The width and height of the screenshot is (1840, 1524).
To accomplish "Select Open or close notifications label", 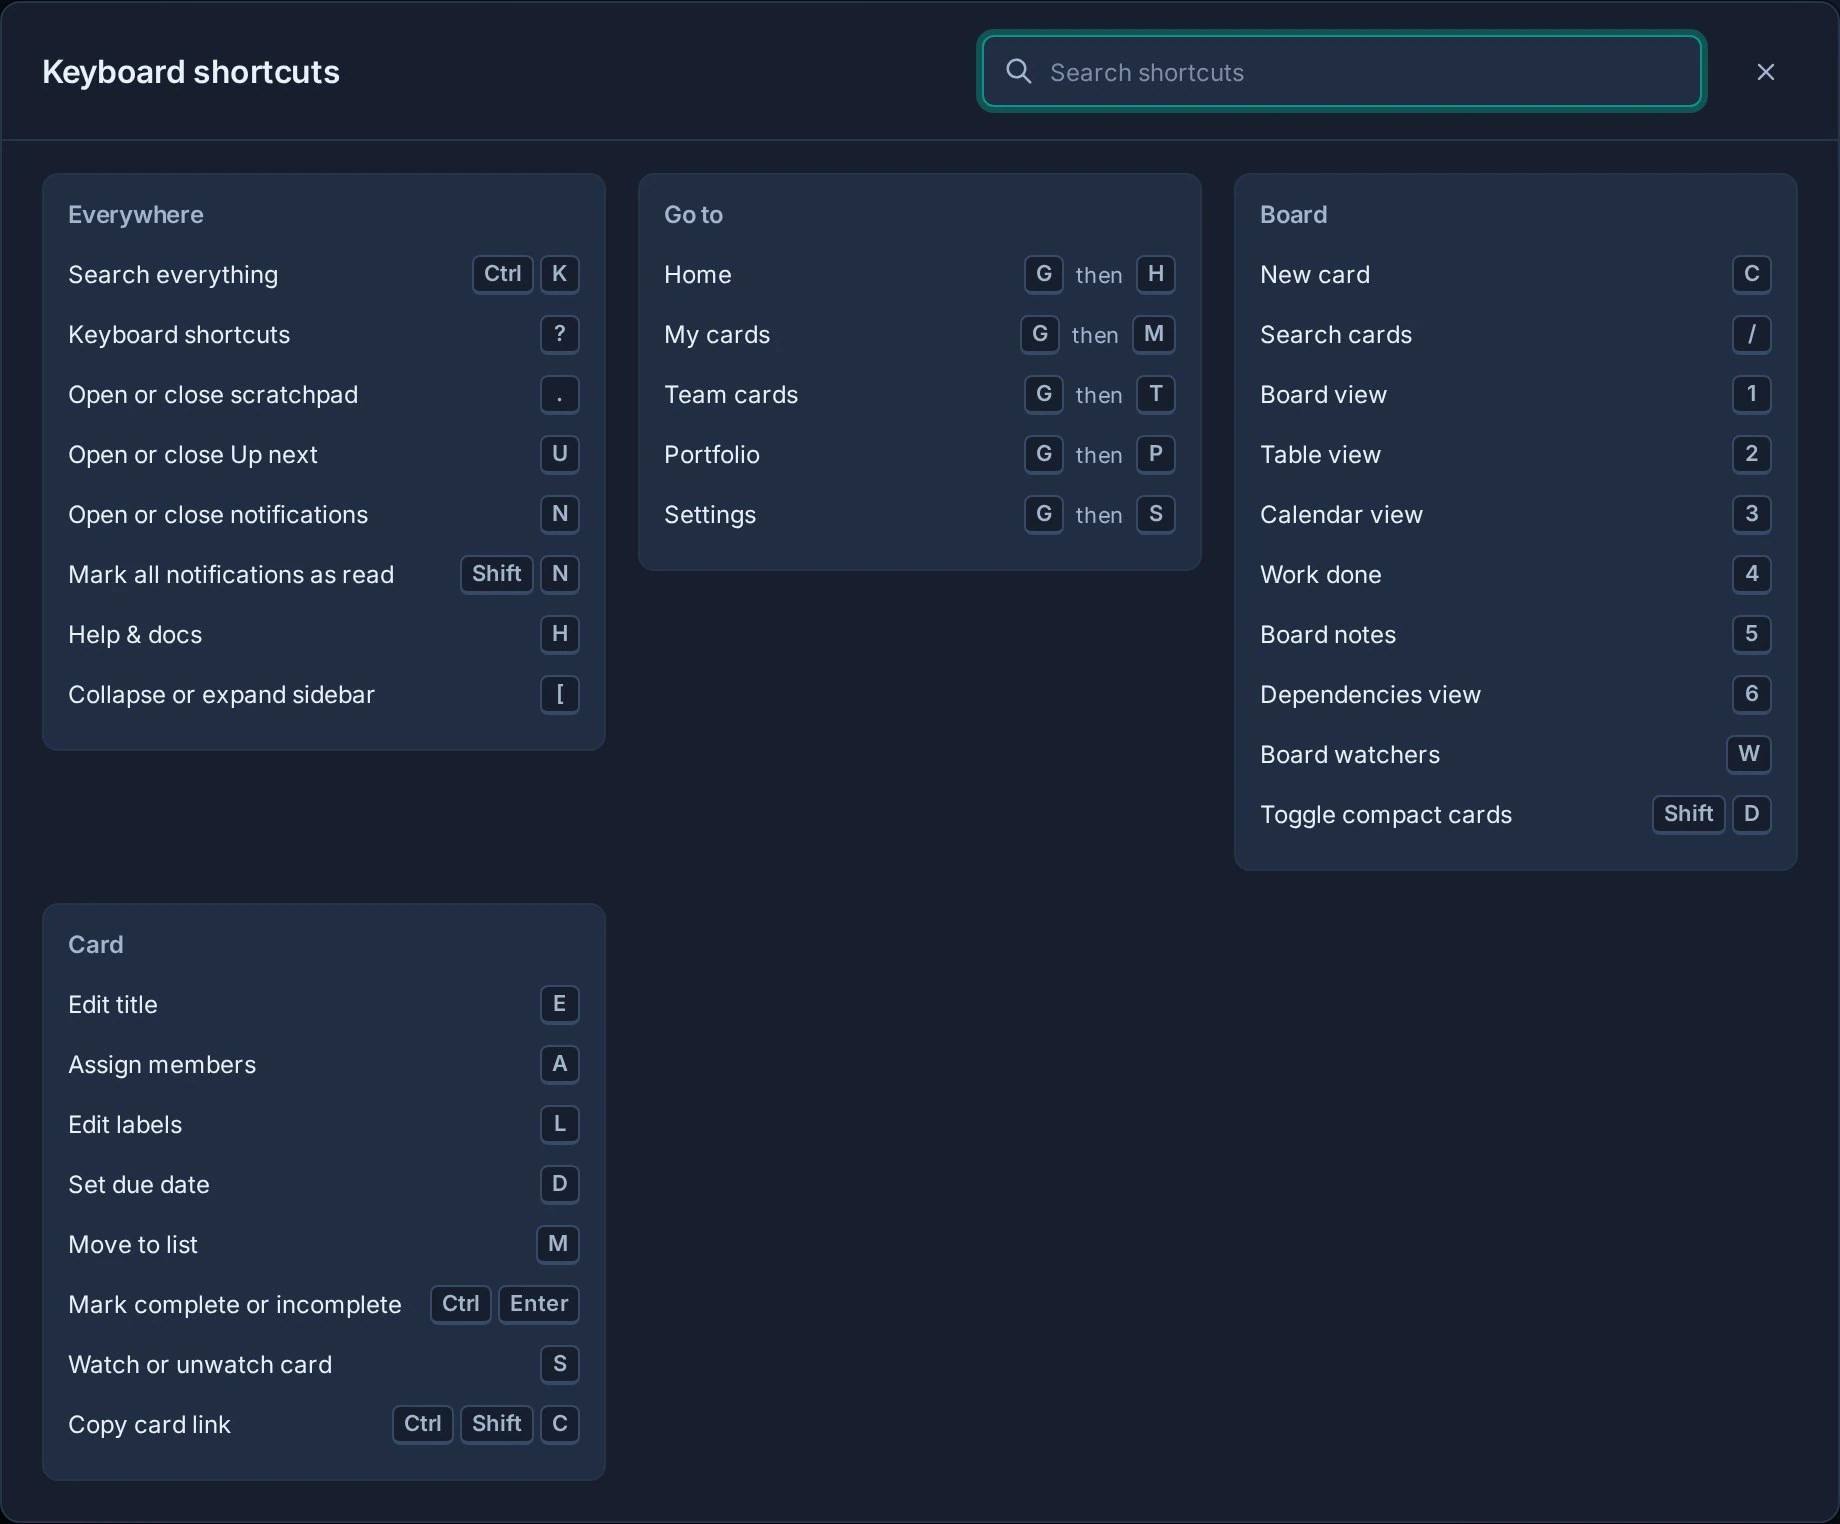I will [x=218, y=515].
